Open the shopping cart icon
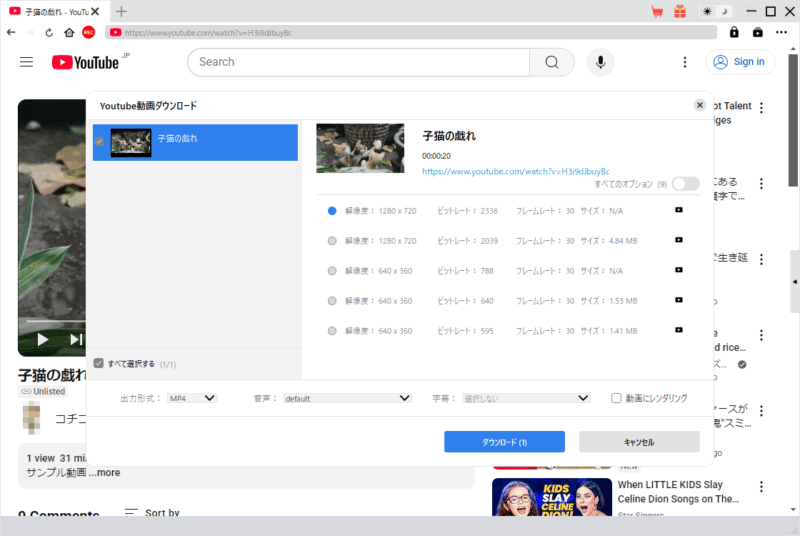 click(657, 12)
